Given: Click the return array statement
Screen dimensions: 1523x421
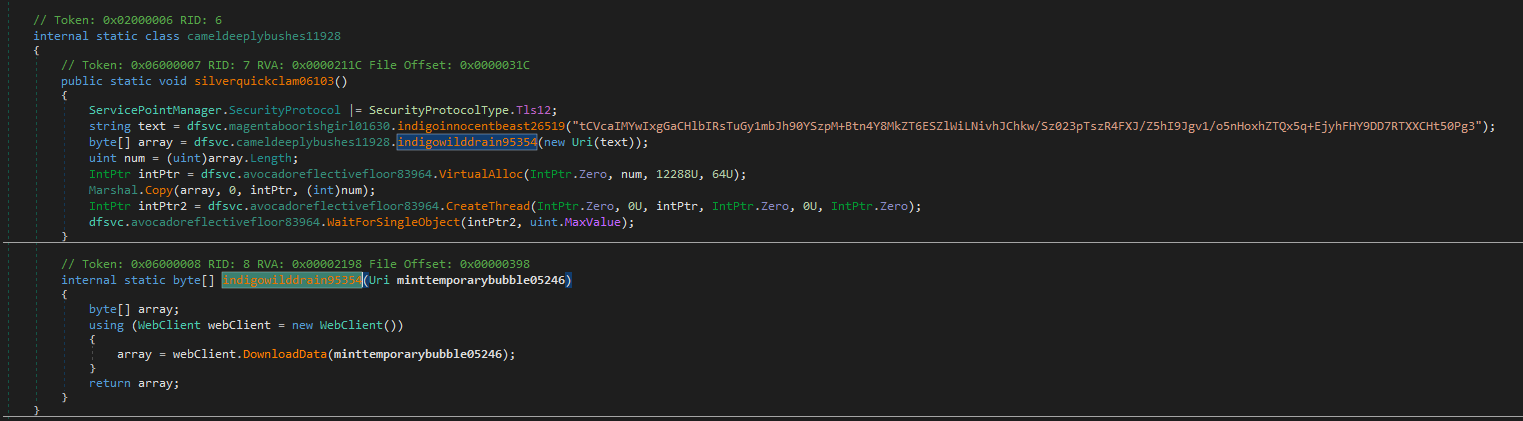Looking at the screenshot, I should [x=134, y=384].
